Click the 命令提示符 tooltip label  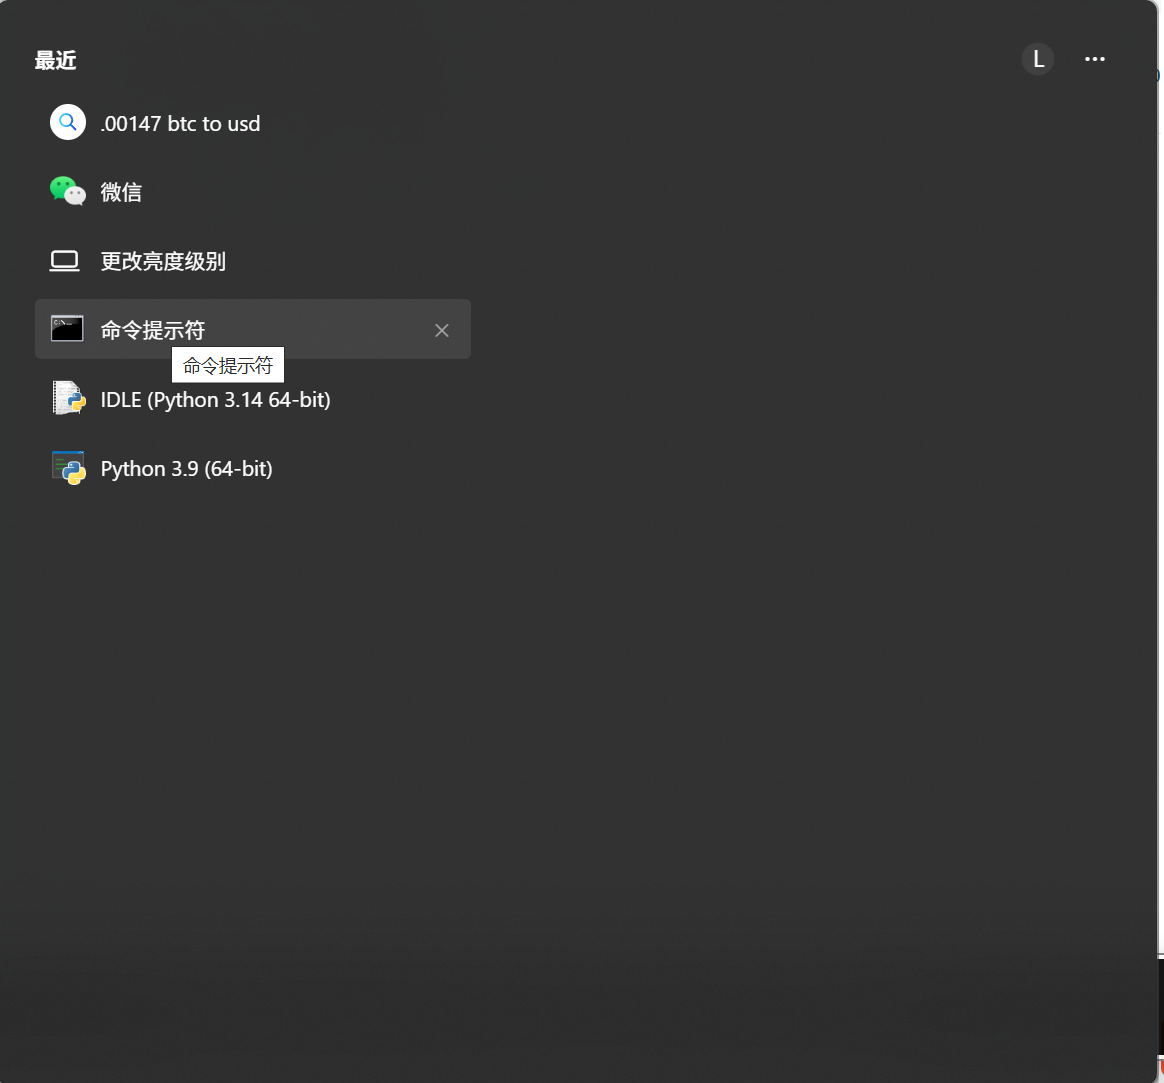point(228,365)
